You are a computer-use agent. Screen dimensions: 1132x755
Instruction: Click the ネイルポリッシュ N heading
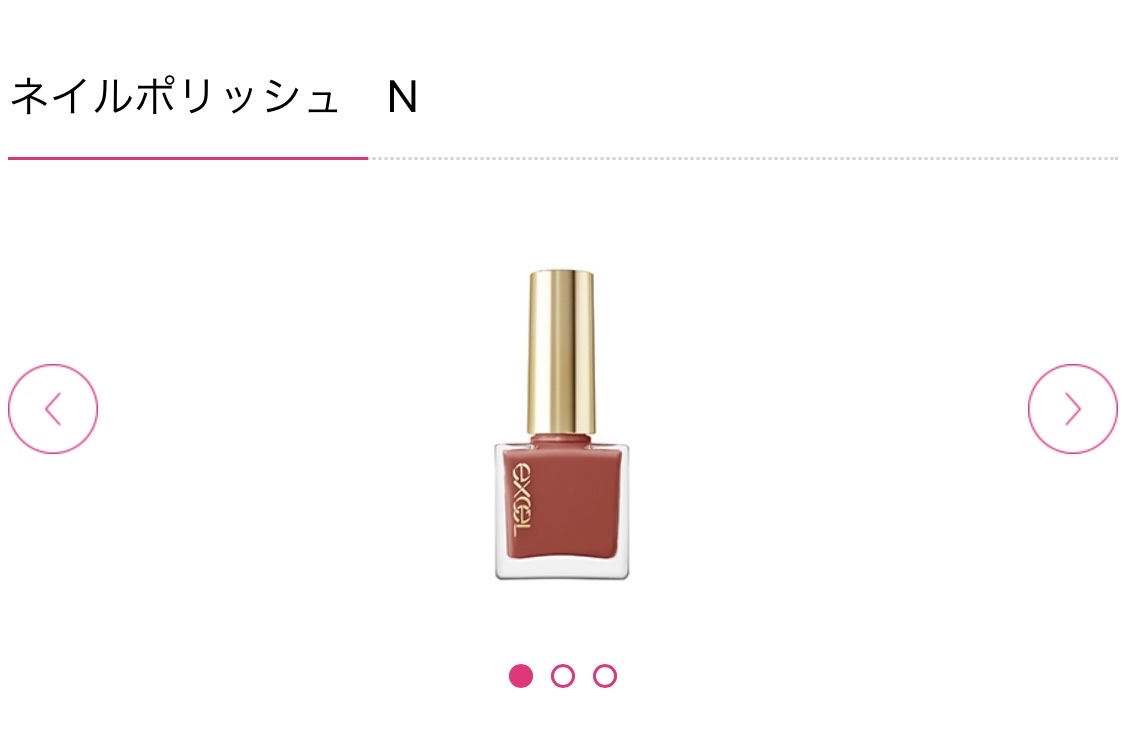click(214, 97)
